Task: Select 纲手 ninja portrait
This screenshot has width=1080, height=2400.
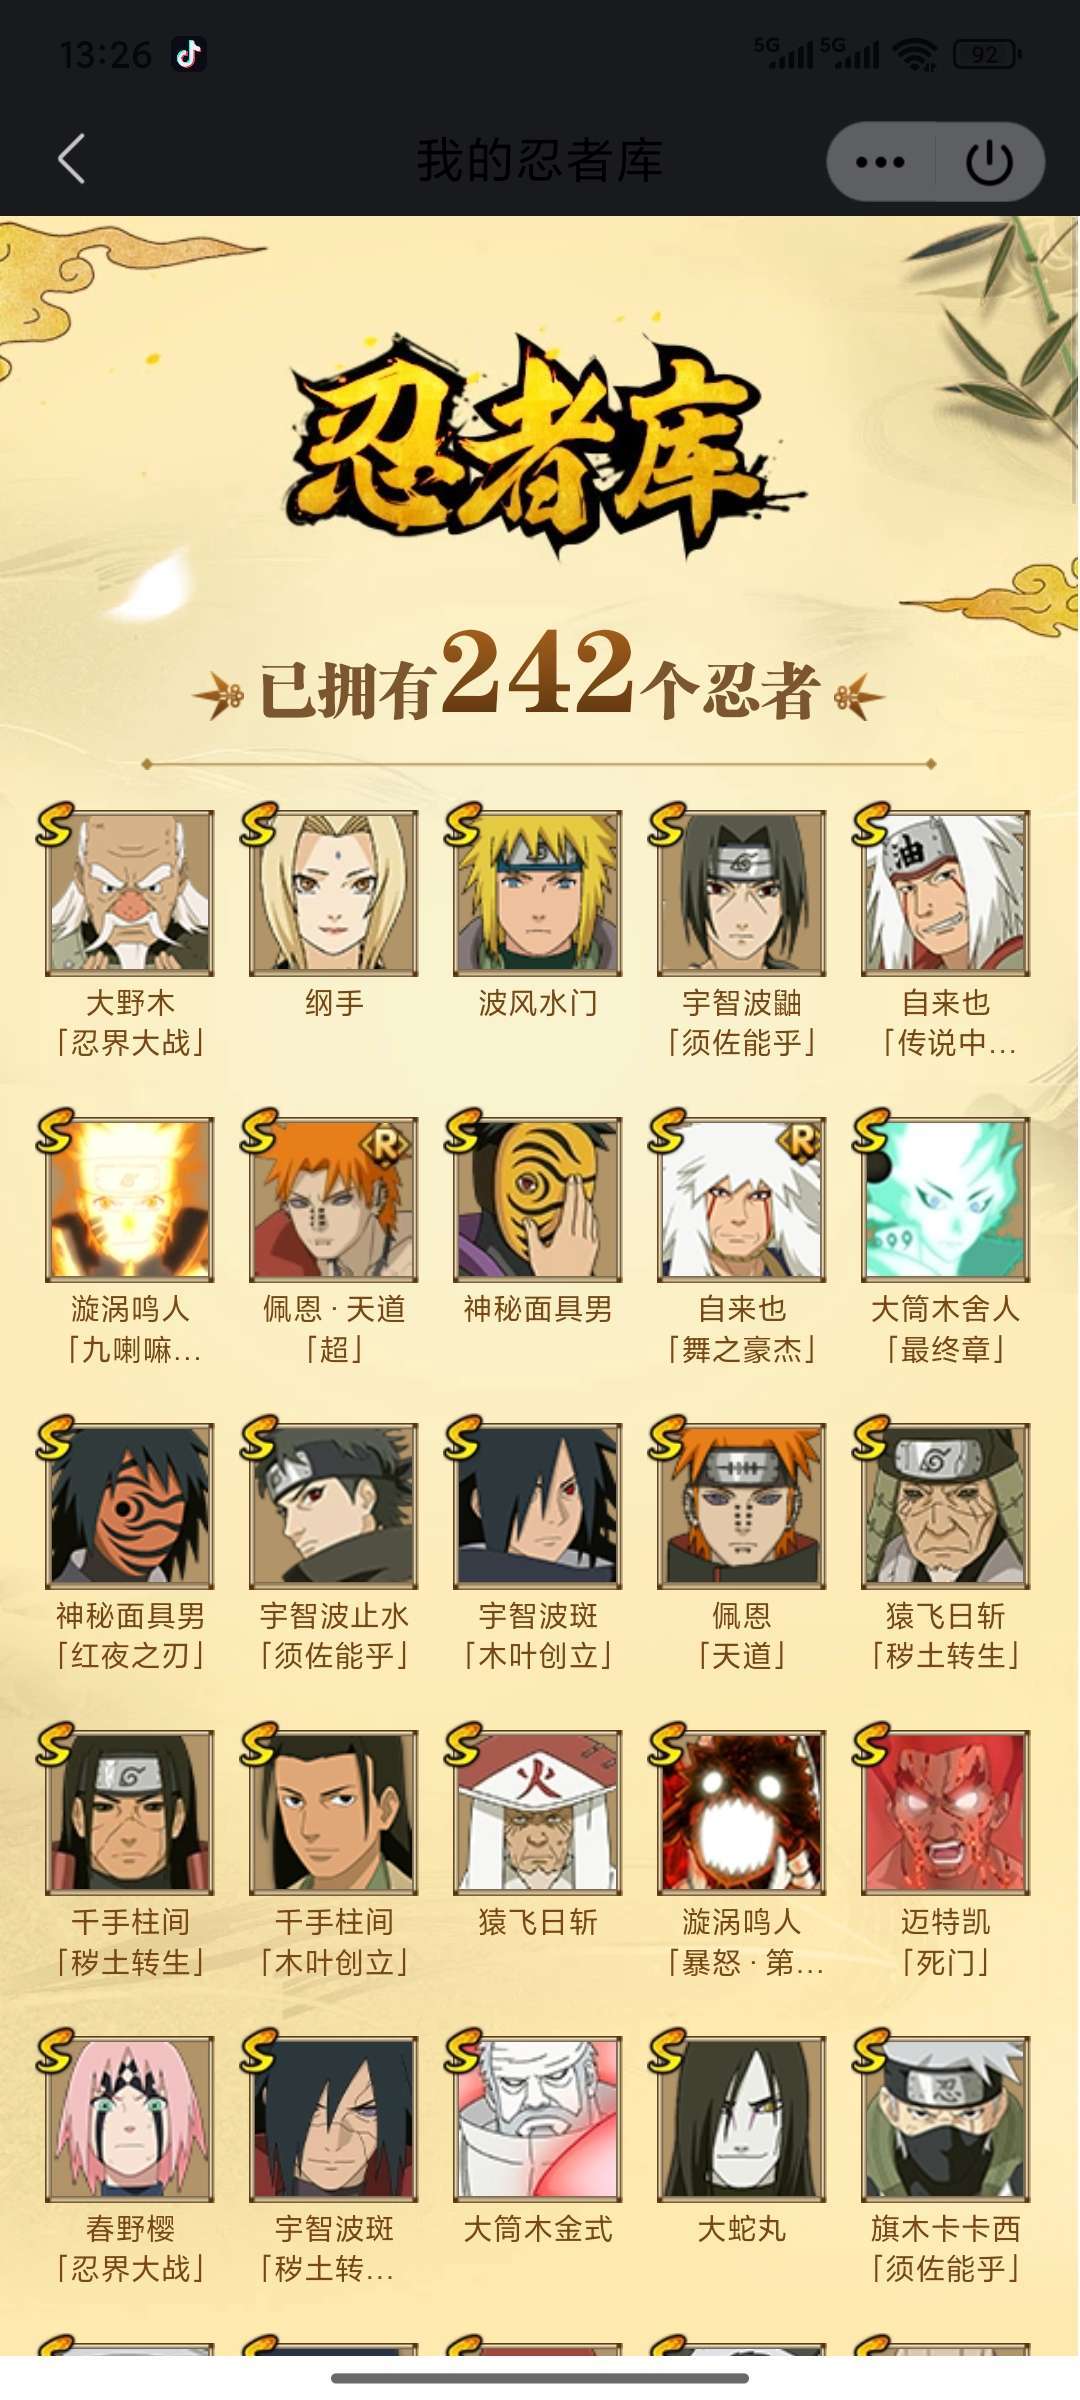Action: tap(334, 893)
